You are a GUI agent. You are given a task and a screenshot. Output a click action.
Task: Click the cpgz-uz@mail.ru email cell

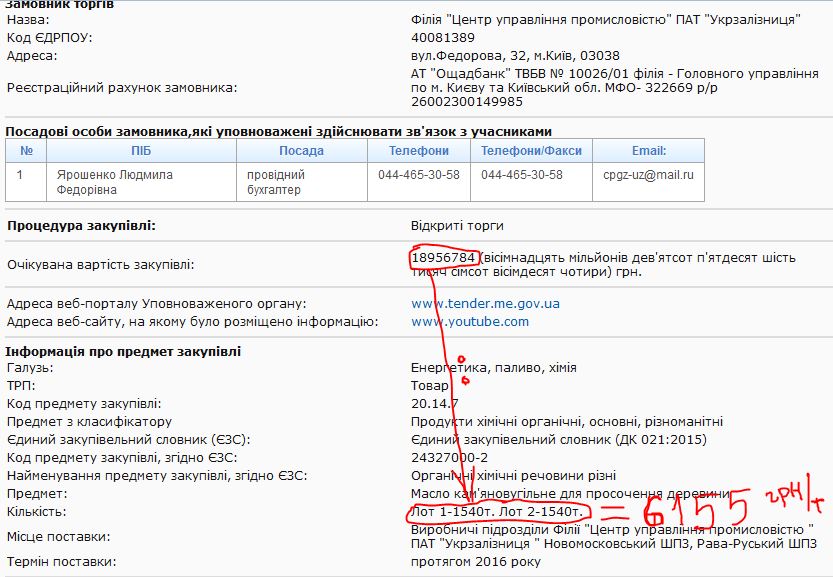click(x=648, y=175)
